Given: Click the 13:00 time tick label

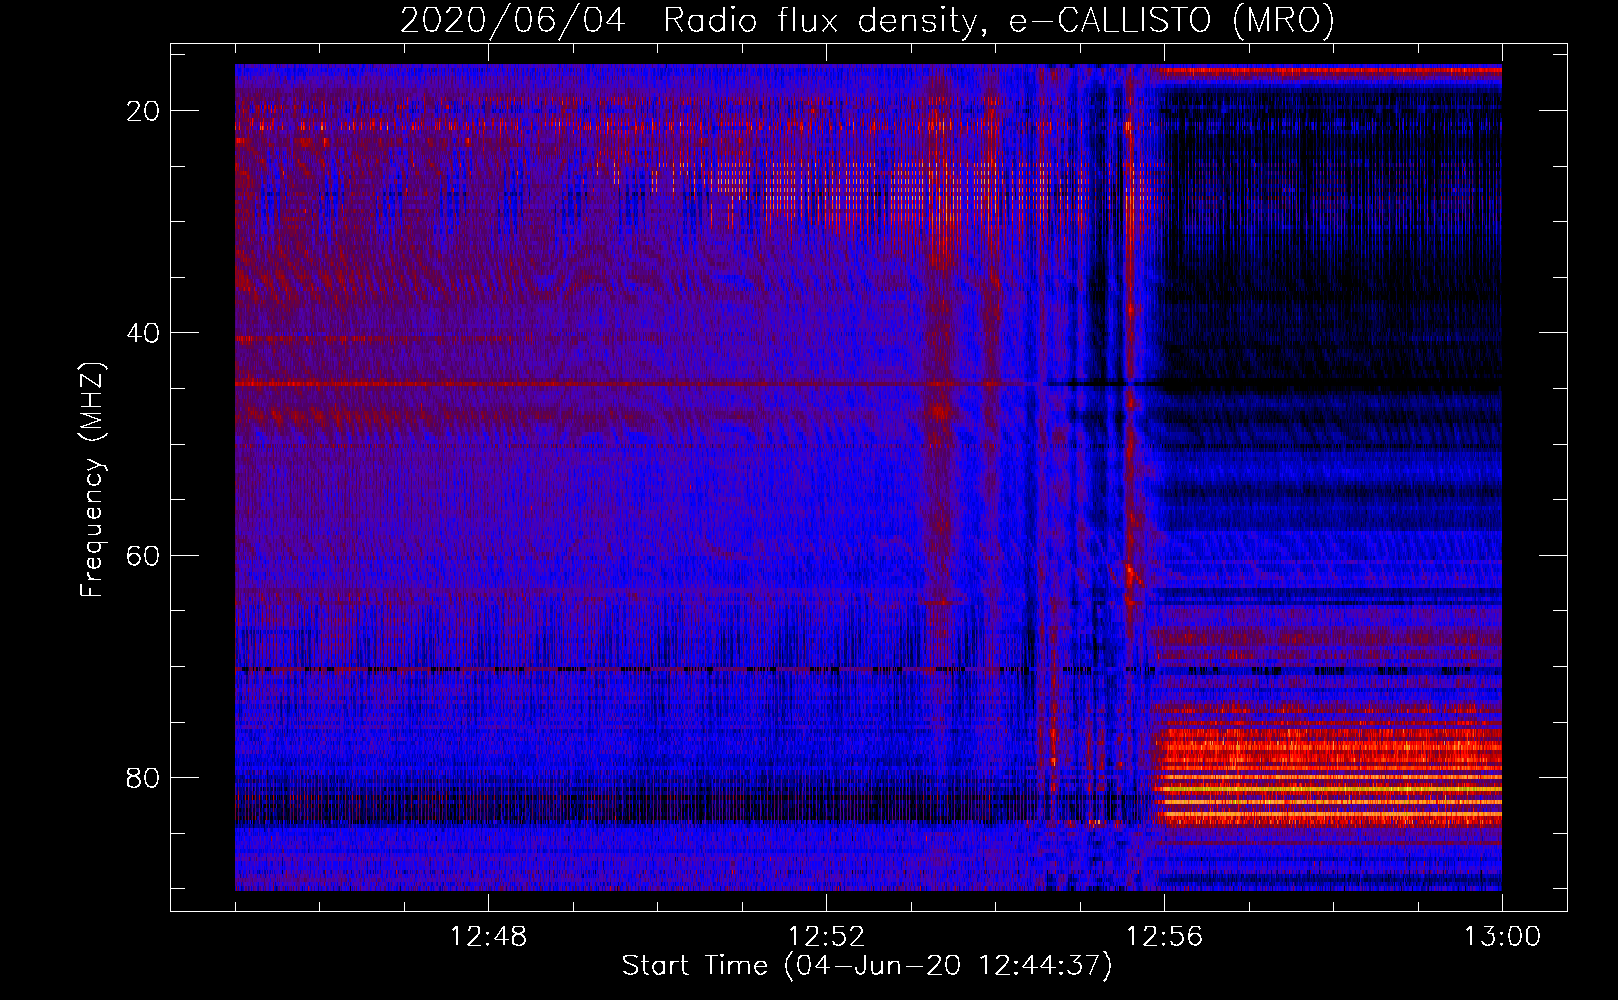Looking at the screenshot, I should [x=1502, y=937].
